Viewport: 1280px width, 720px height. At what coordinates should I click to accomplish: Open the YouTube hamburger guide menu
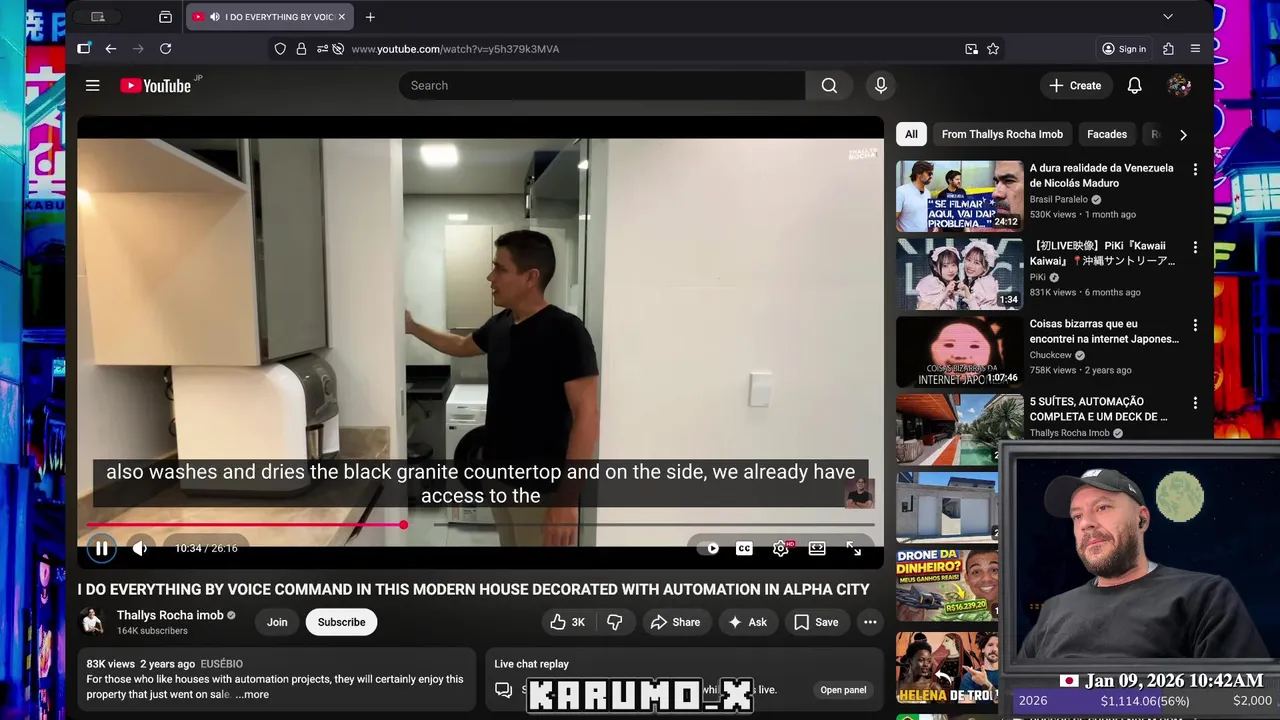[x=93, y=86]
